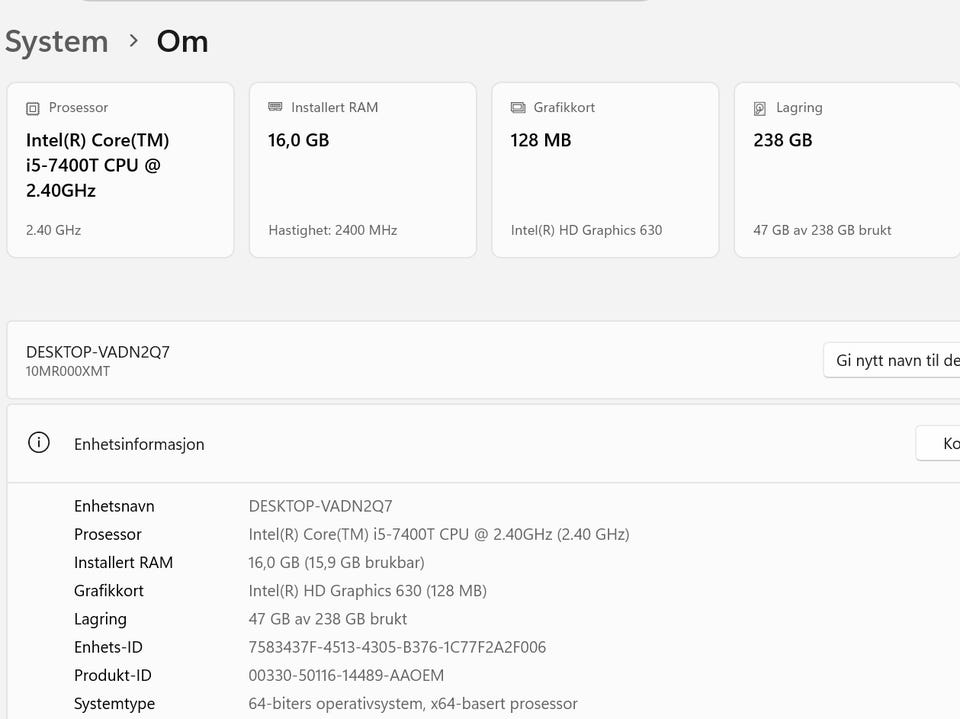Click the 'Enhetsnavn' row label
The height and width of the screenshot is (719, 960).
tap(114, 506)
